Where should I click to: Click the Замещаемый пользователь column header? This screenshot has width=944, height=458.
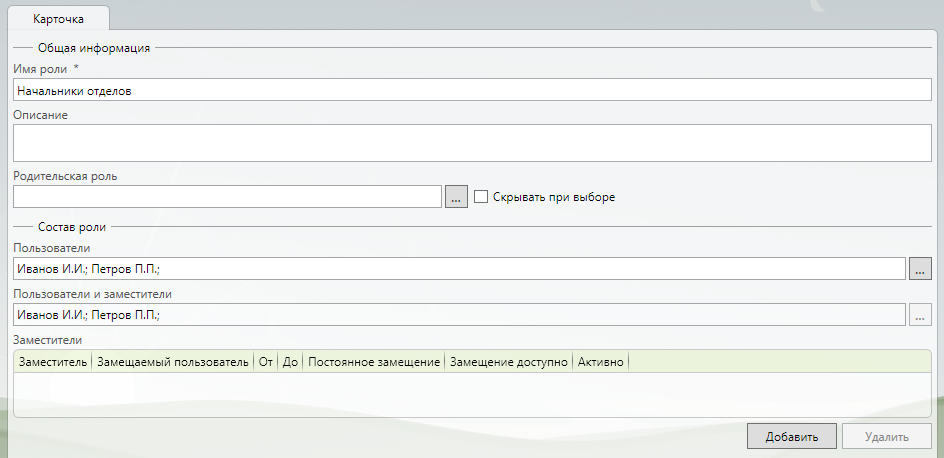pyautogui.click(x=172, y=361)
